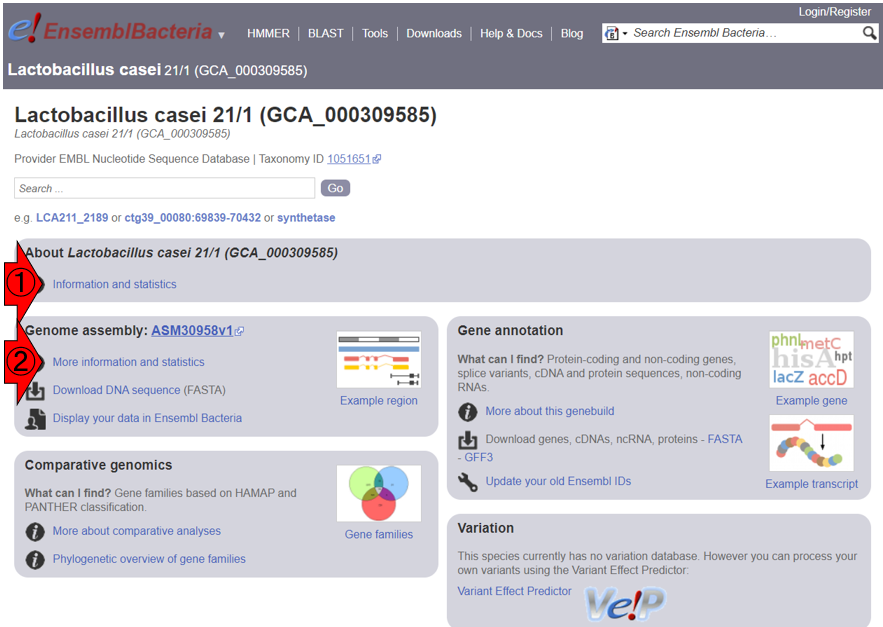Open More about this genebuild link

point(550,411)
